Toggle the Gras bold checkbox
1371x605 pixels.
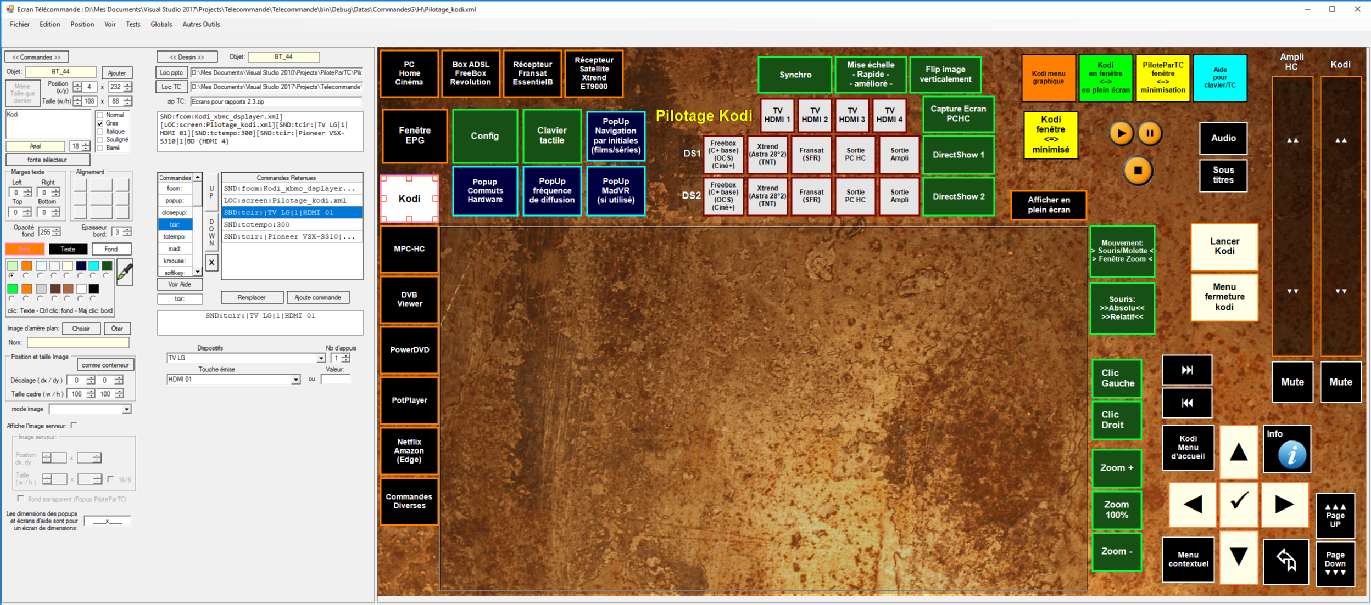click(100, 123)
